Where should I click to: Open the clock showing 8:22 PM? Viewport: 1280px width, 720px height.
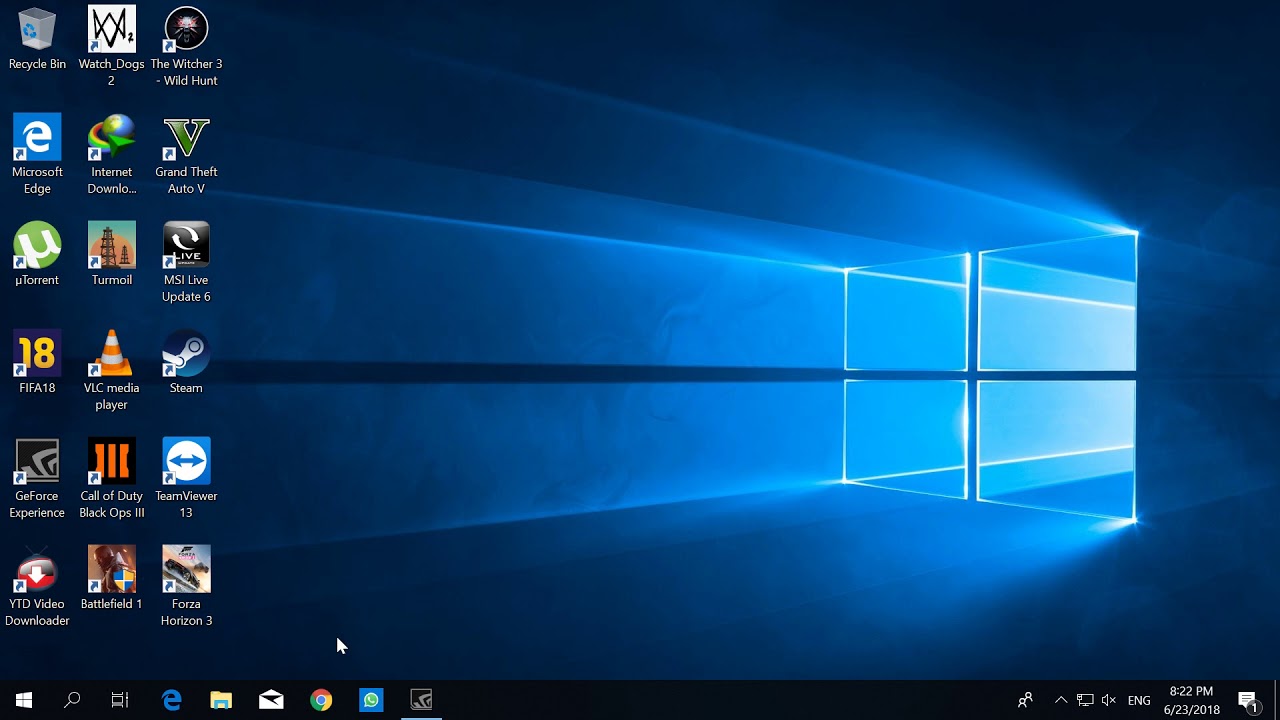tap(1192, 700)
